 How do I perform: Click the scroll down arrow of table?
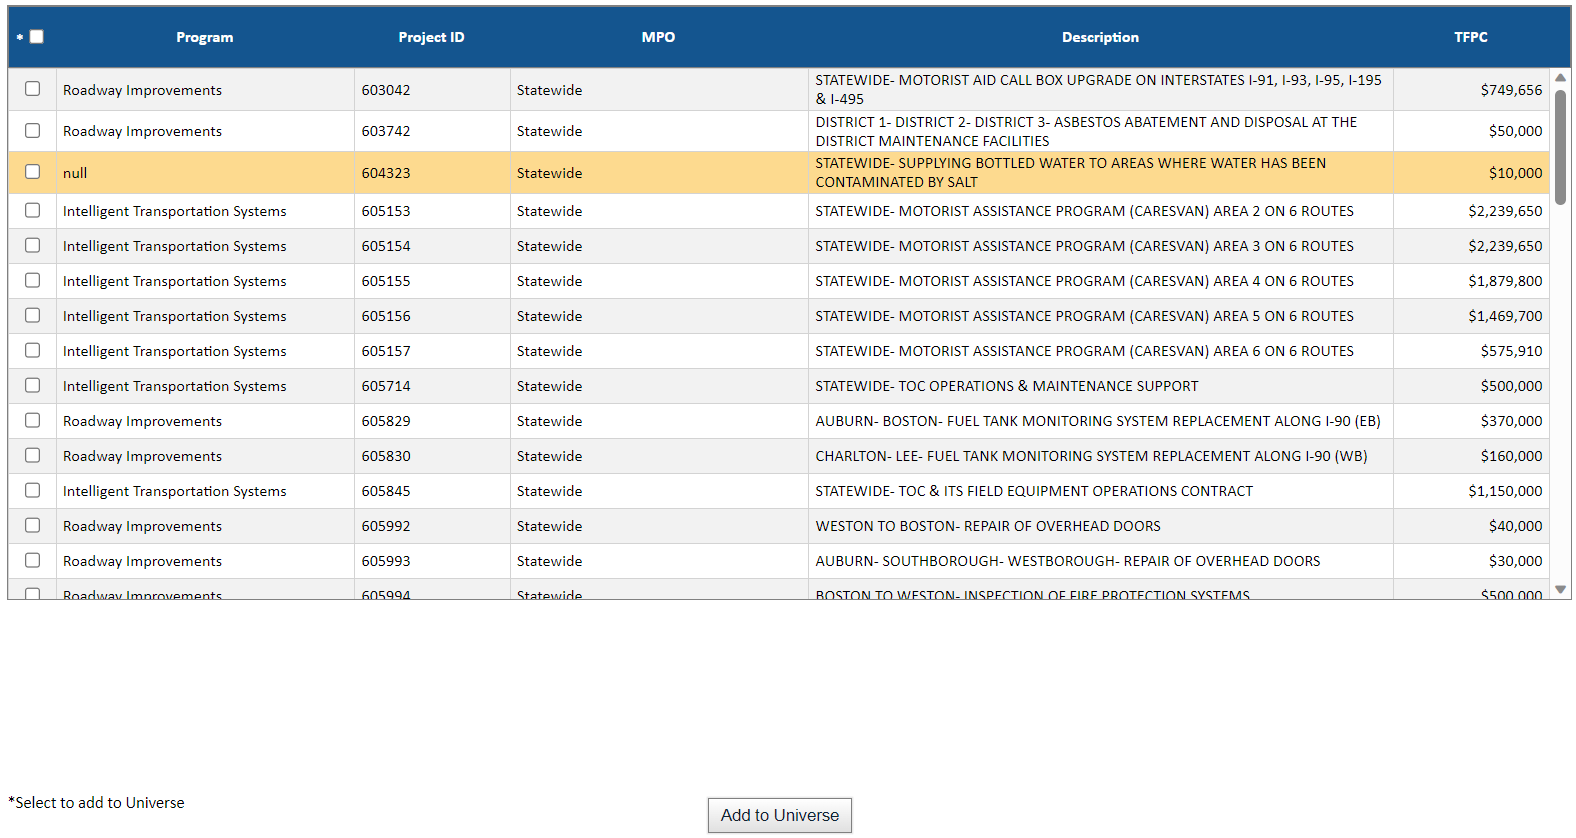tap(1560, 590)
